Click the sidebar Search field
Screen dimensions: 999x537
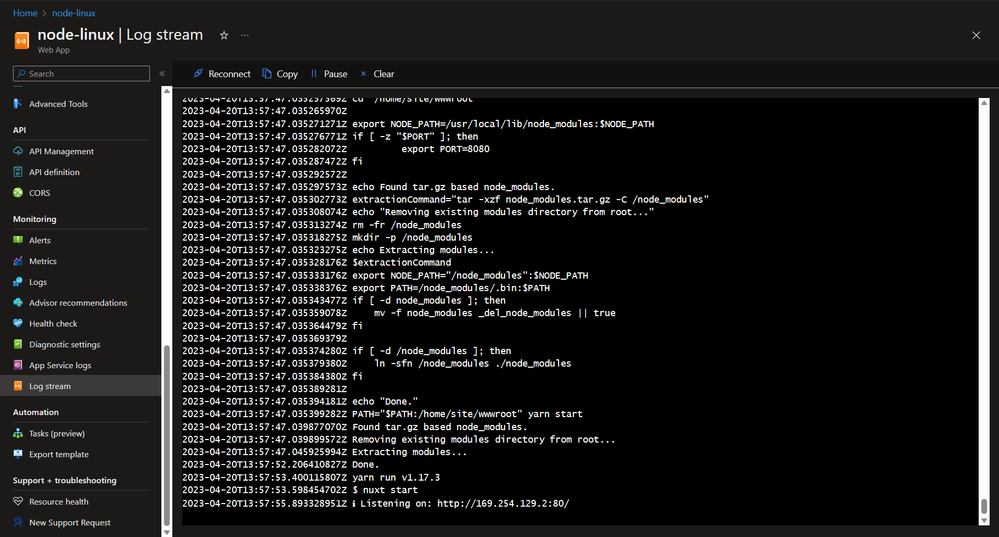(x=82, y=73)
